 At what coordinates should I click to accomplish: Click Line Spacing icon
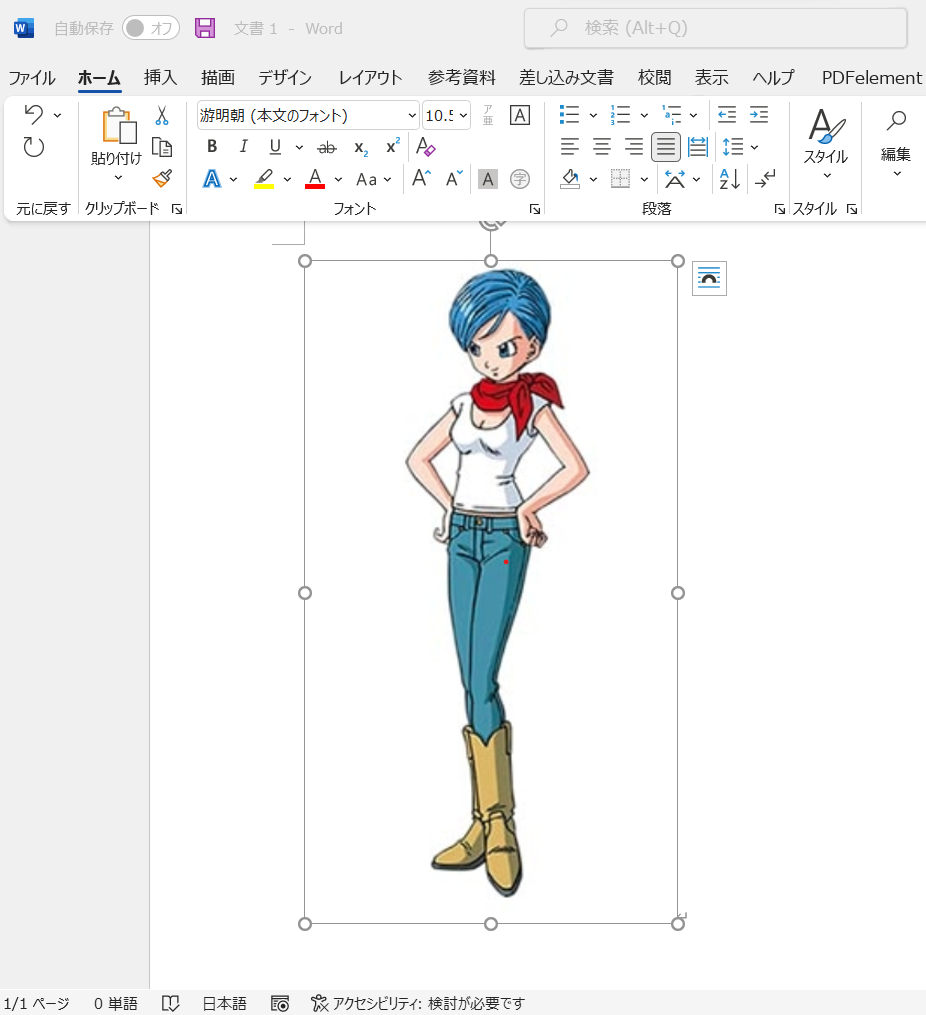pos(733,147)
